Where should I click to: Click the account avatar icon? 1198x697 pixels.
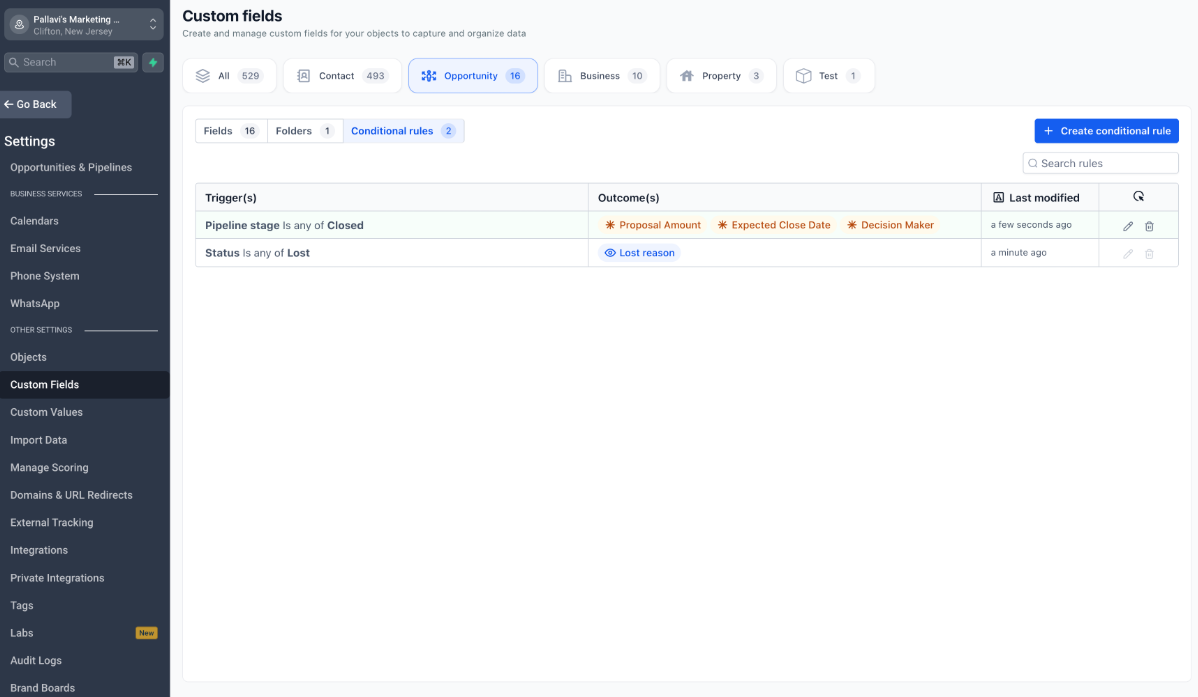click(x=19, y=24)
